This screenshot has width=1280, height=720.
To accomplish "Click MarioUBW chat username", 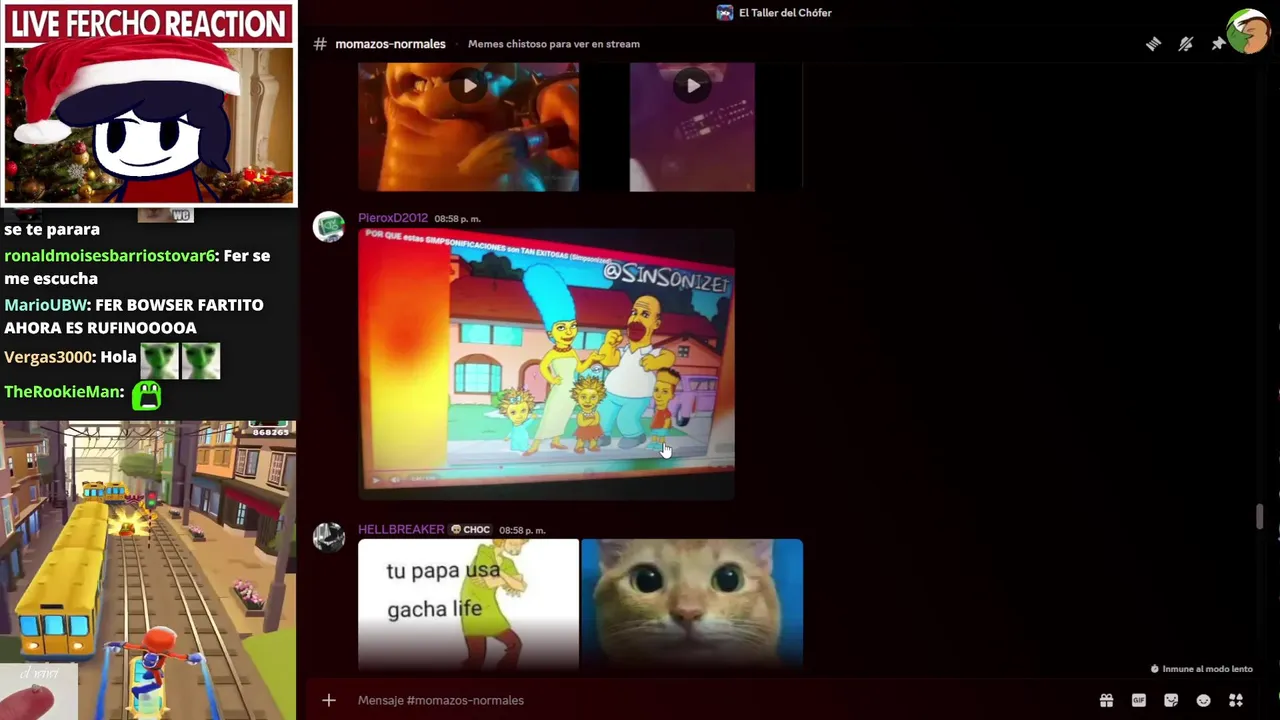I will (46, 305).
